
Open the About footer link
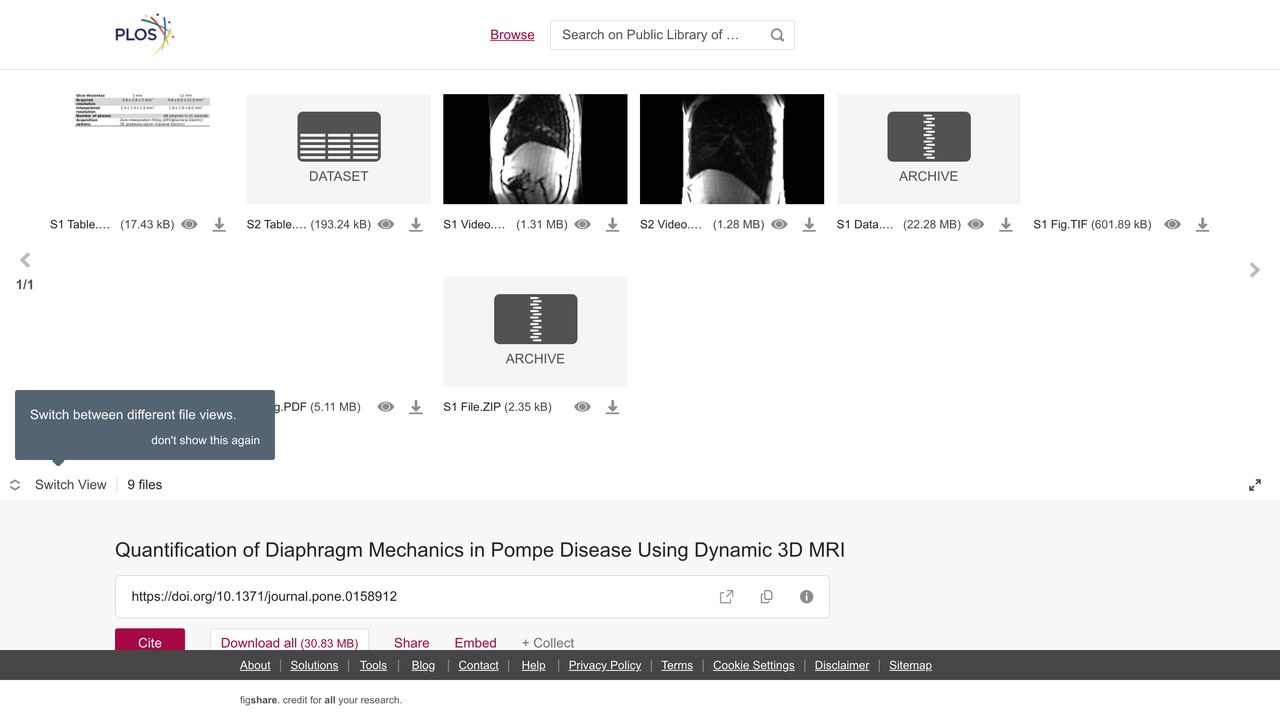coord(255,665)
